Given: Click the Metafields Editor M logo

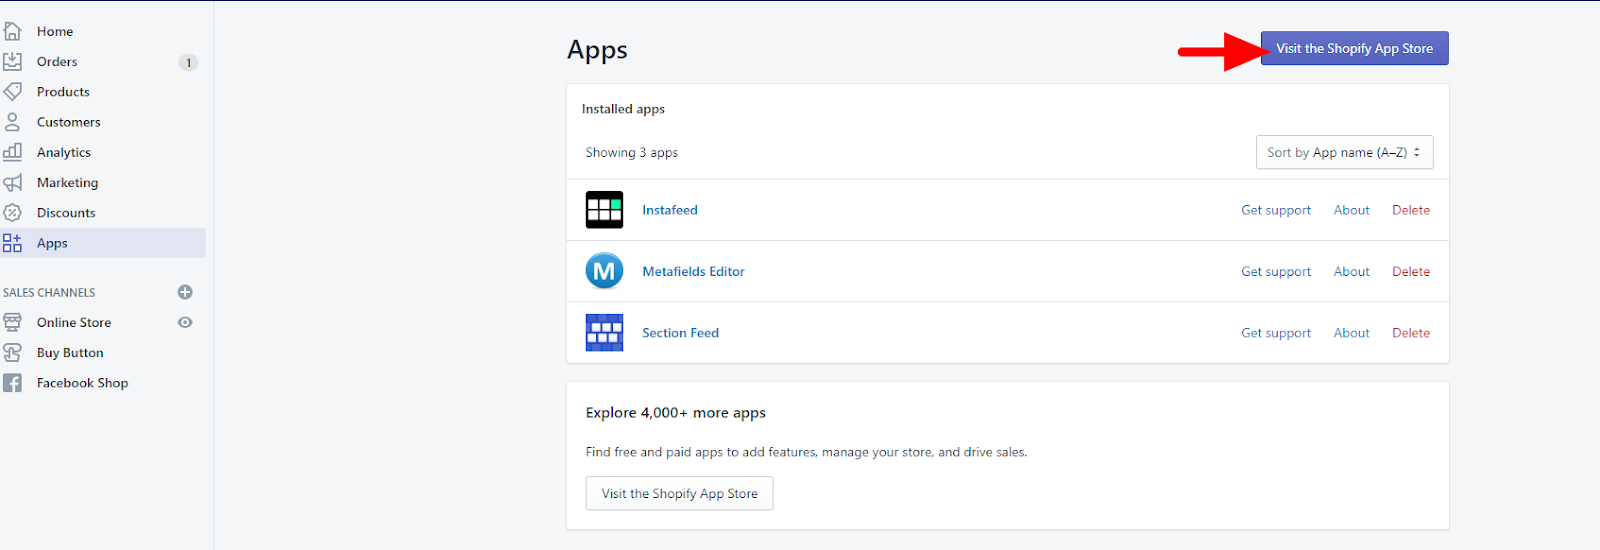Looking at the screenshot, I should (604, 271).
